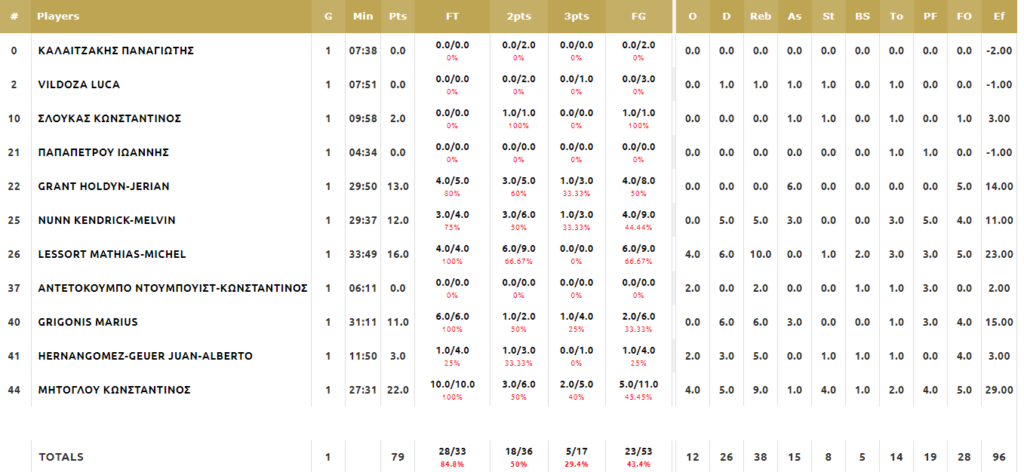The image size is (1024, 472).
Task: Open player ΚΑΛΑΙΤΖΑΚΗΣ ΠΑΝΑΓΙΩΤΗΣ
Action: 115,50
